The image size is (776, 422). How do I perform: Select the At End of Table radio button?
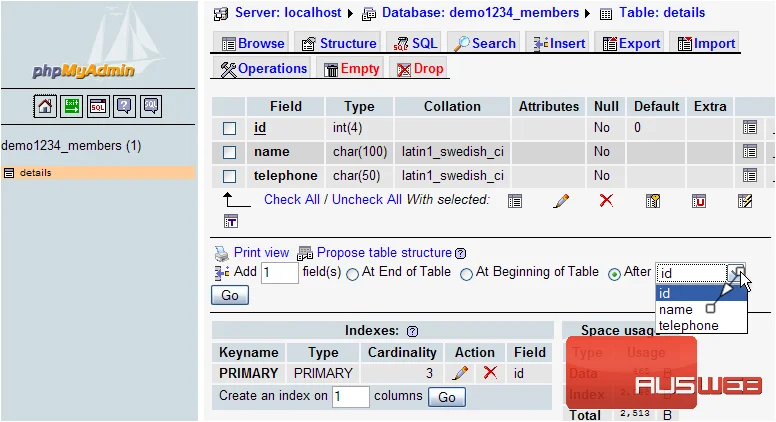point(352,274)
